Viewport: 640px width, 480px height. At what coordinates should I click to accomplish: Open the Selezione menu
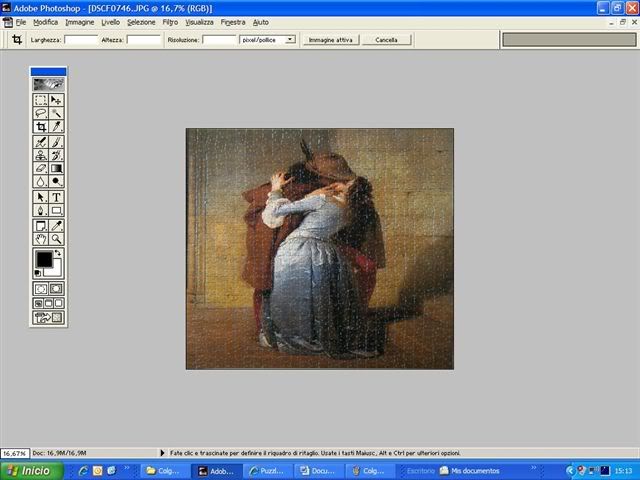[141, 22]
